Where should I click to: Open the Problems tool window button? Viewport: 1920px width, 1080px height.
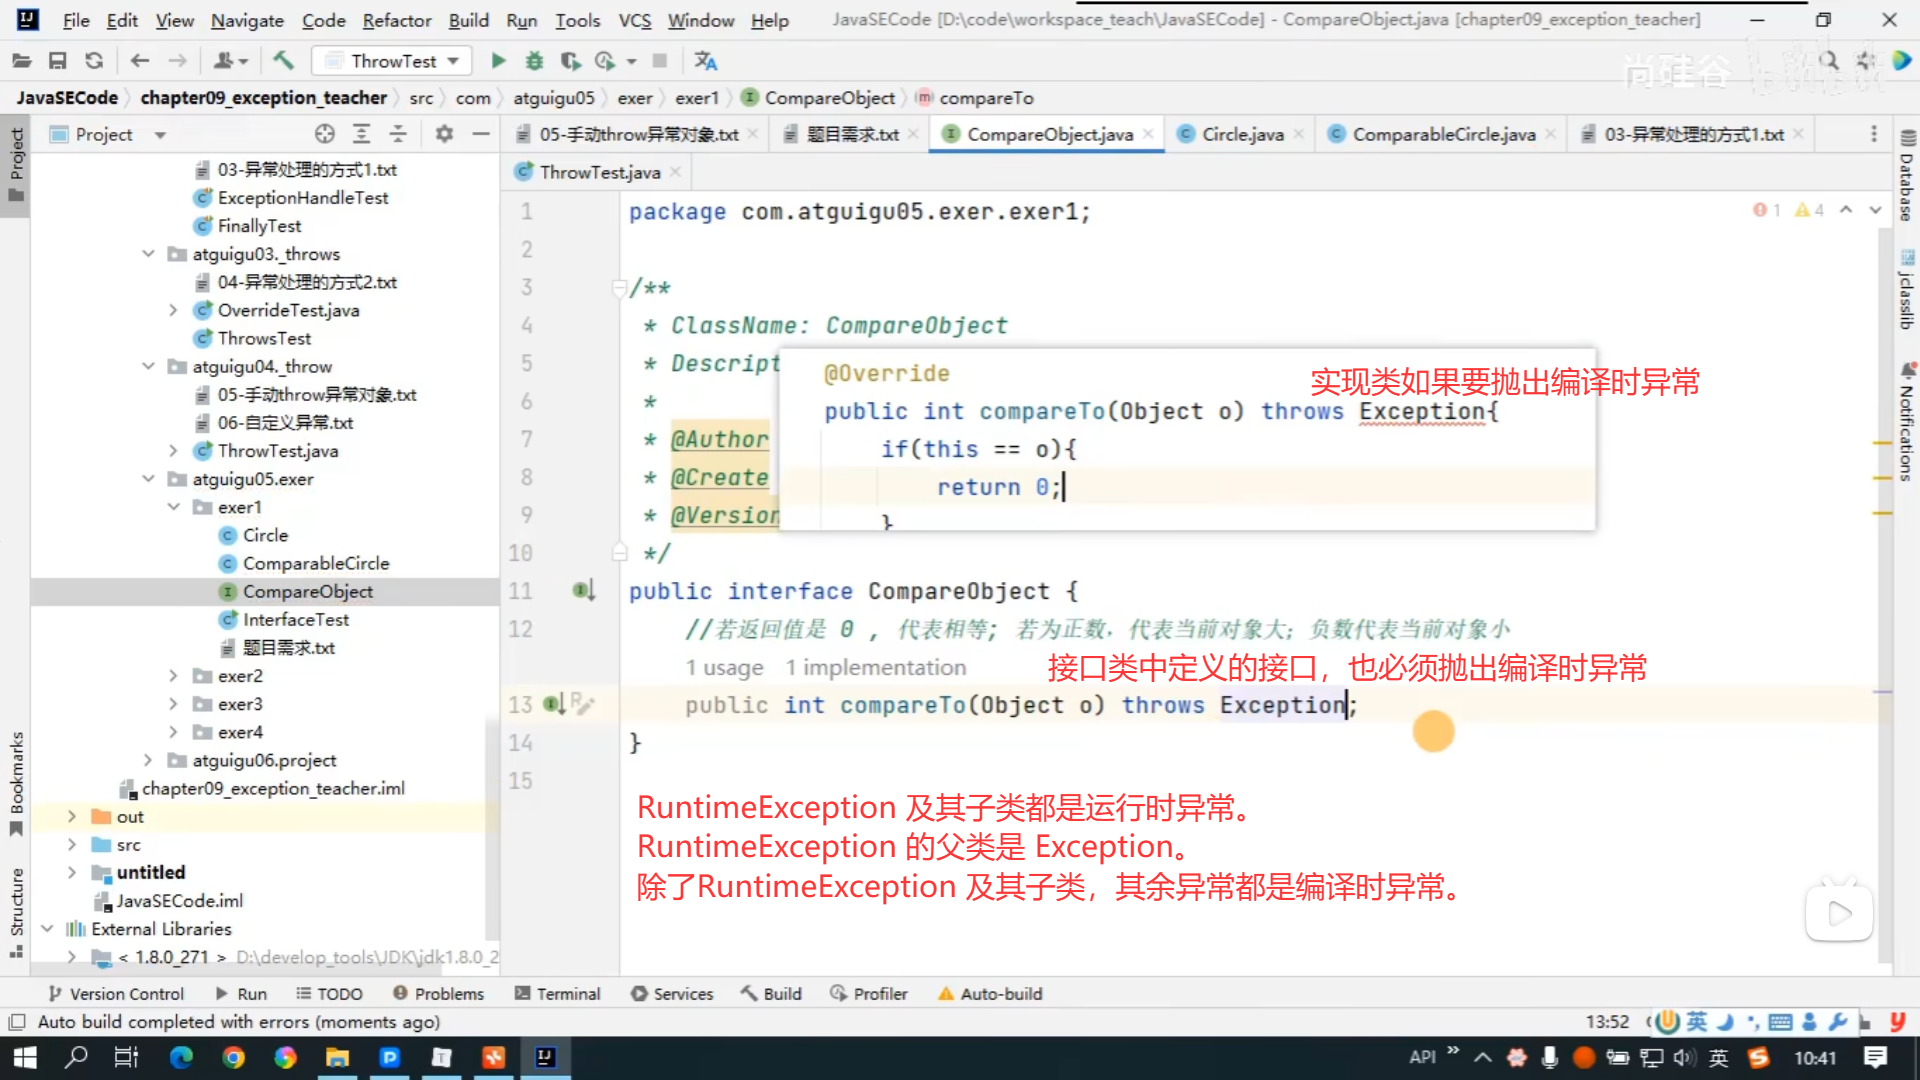coord(438,994)
